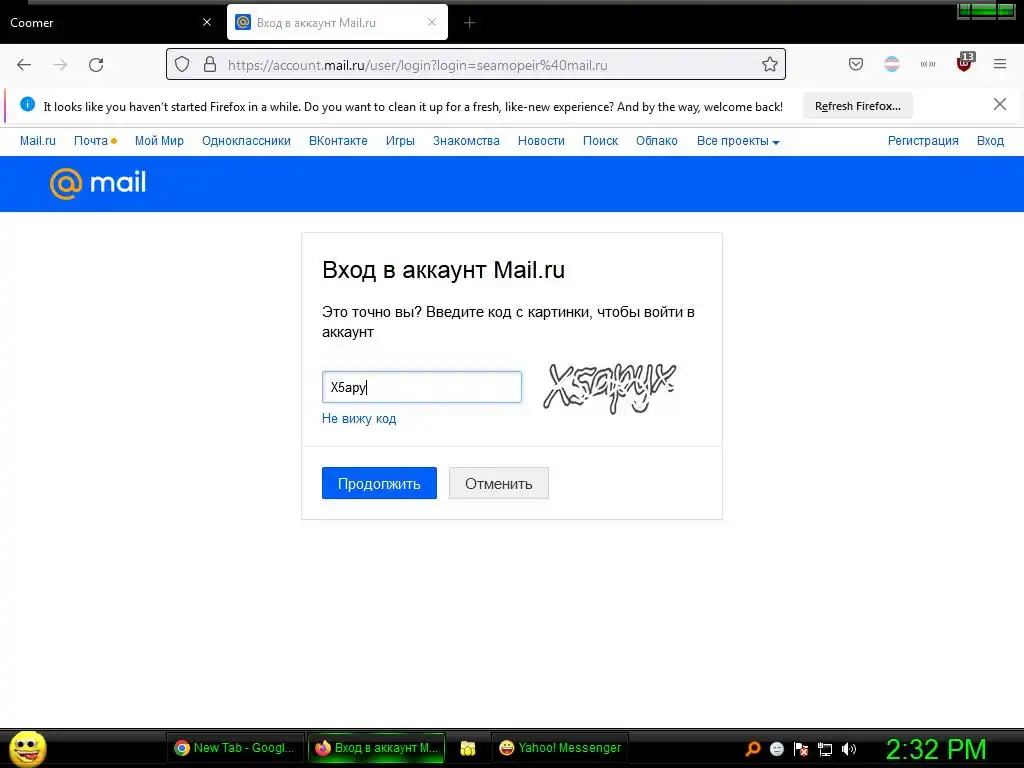Open the Firefox hamburger menu
Viewport: 1024px width, 768px height.
(1000, 64)
